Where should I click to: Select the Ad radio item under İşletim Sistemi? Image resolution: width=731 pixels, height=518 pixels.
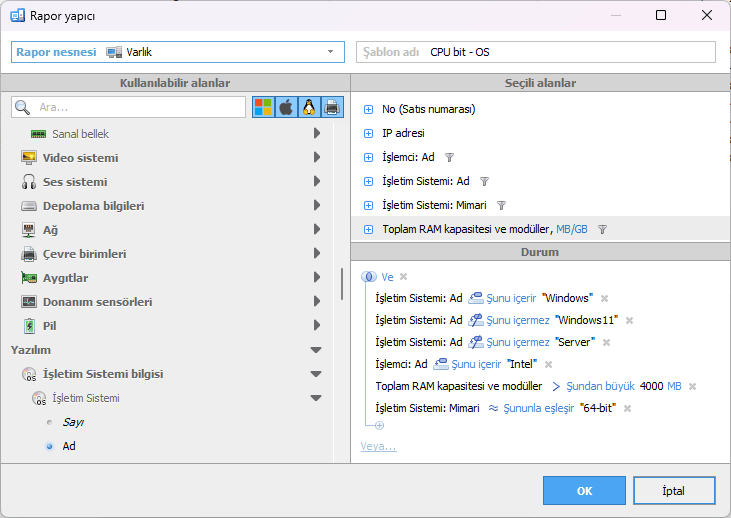tap(50, 446)
